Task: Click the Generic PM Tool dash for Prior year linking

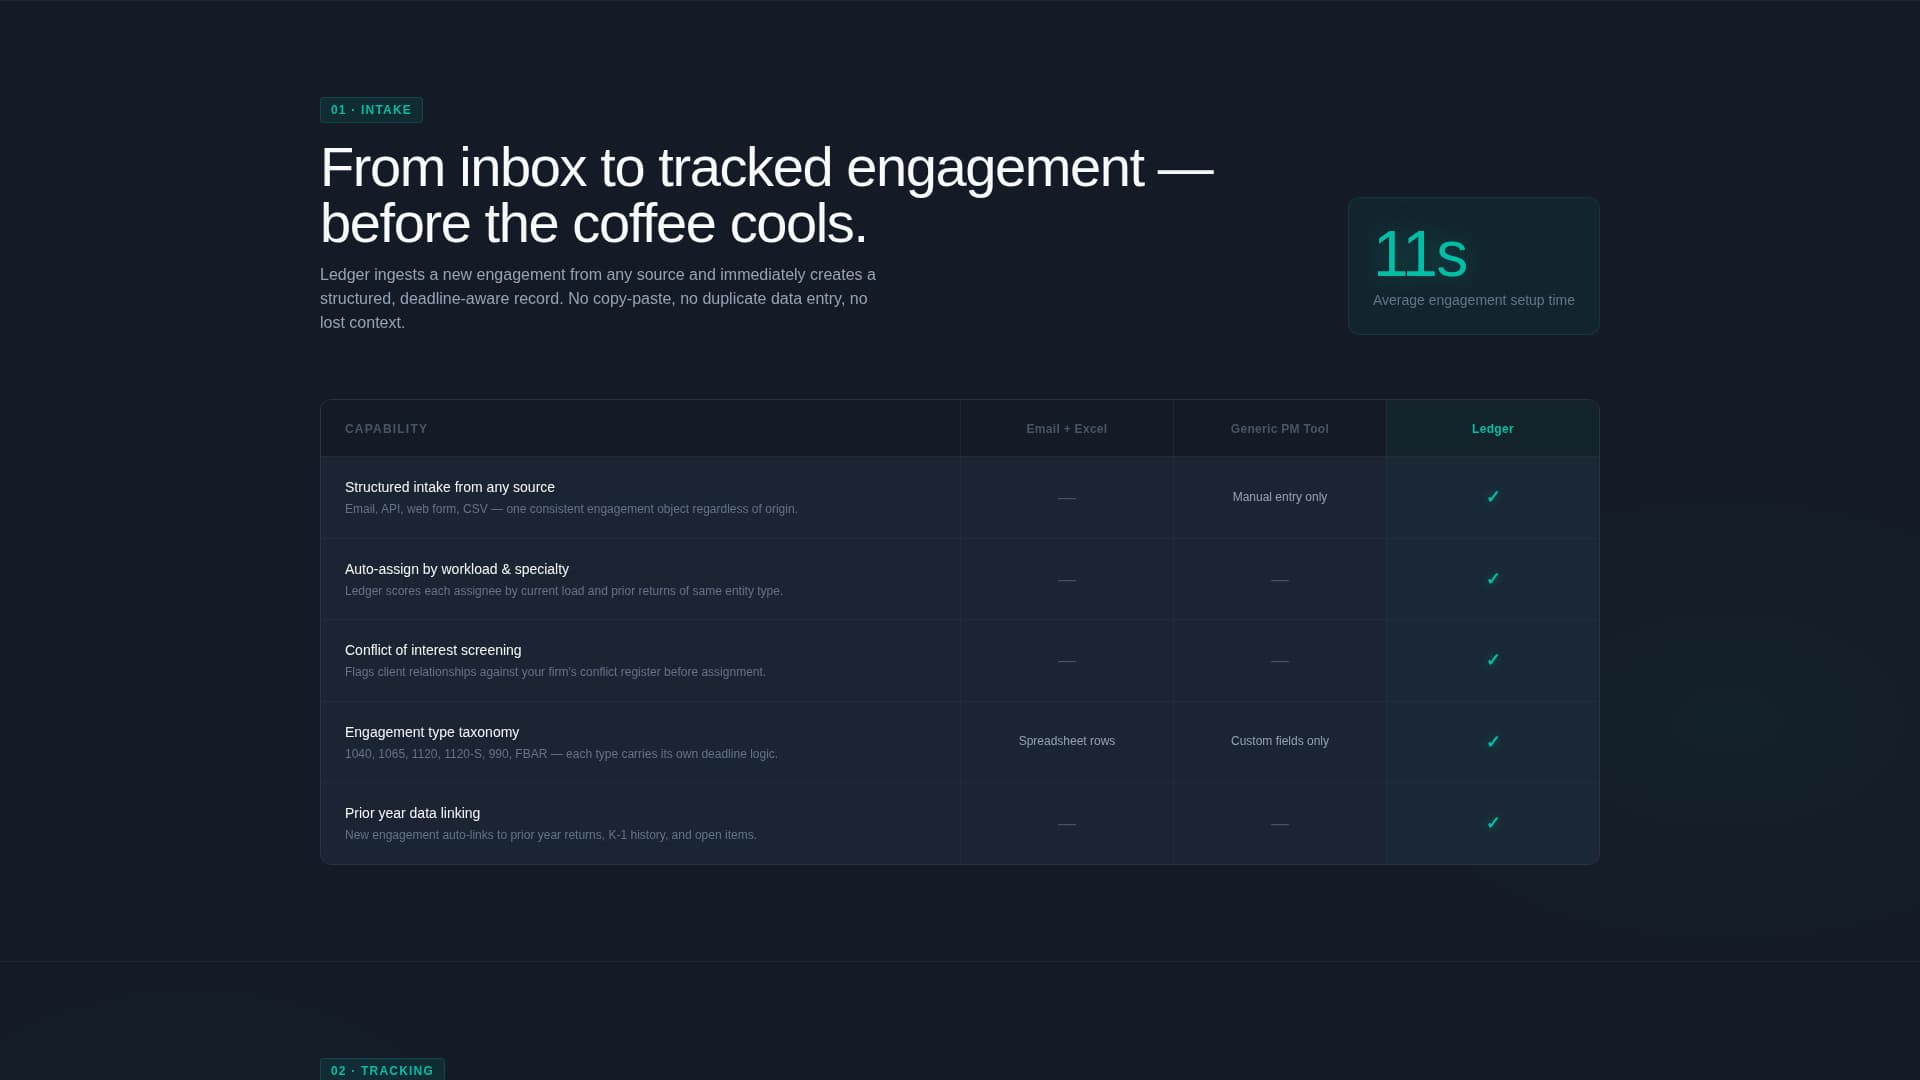Action: 1279,824
